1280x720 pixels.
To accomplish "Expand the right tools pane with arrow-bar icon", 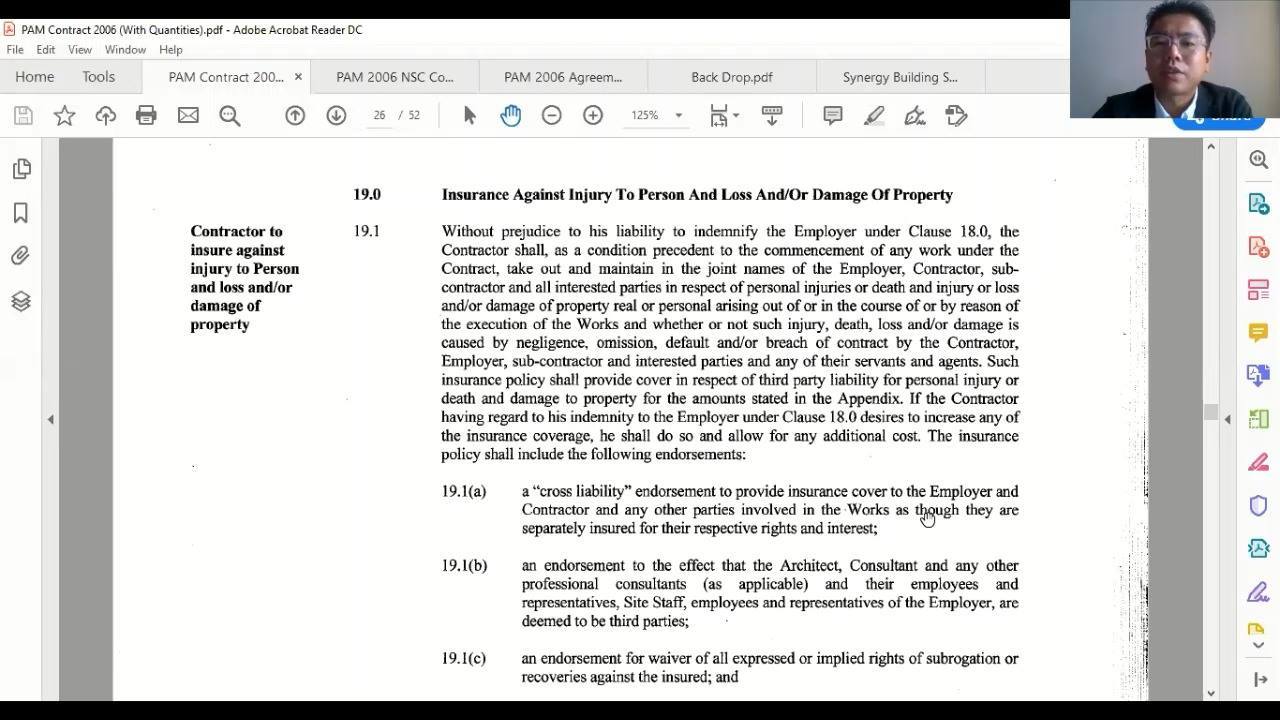I will click(x=1260, y=680).
